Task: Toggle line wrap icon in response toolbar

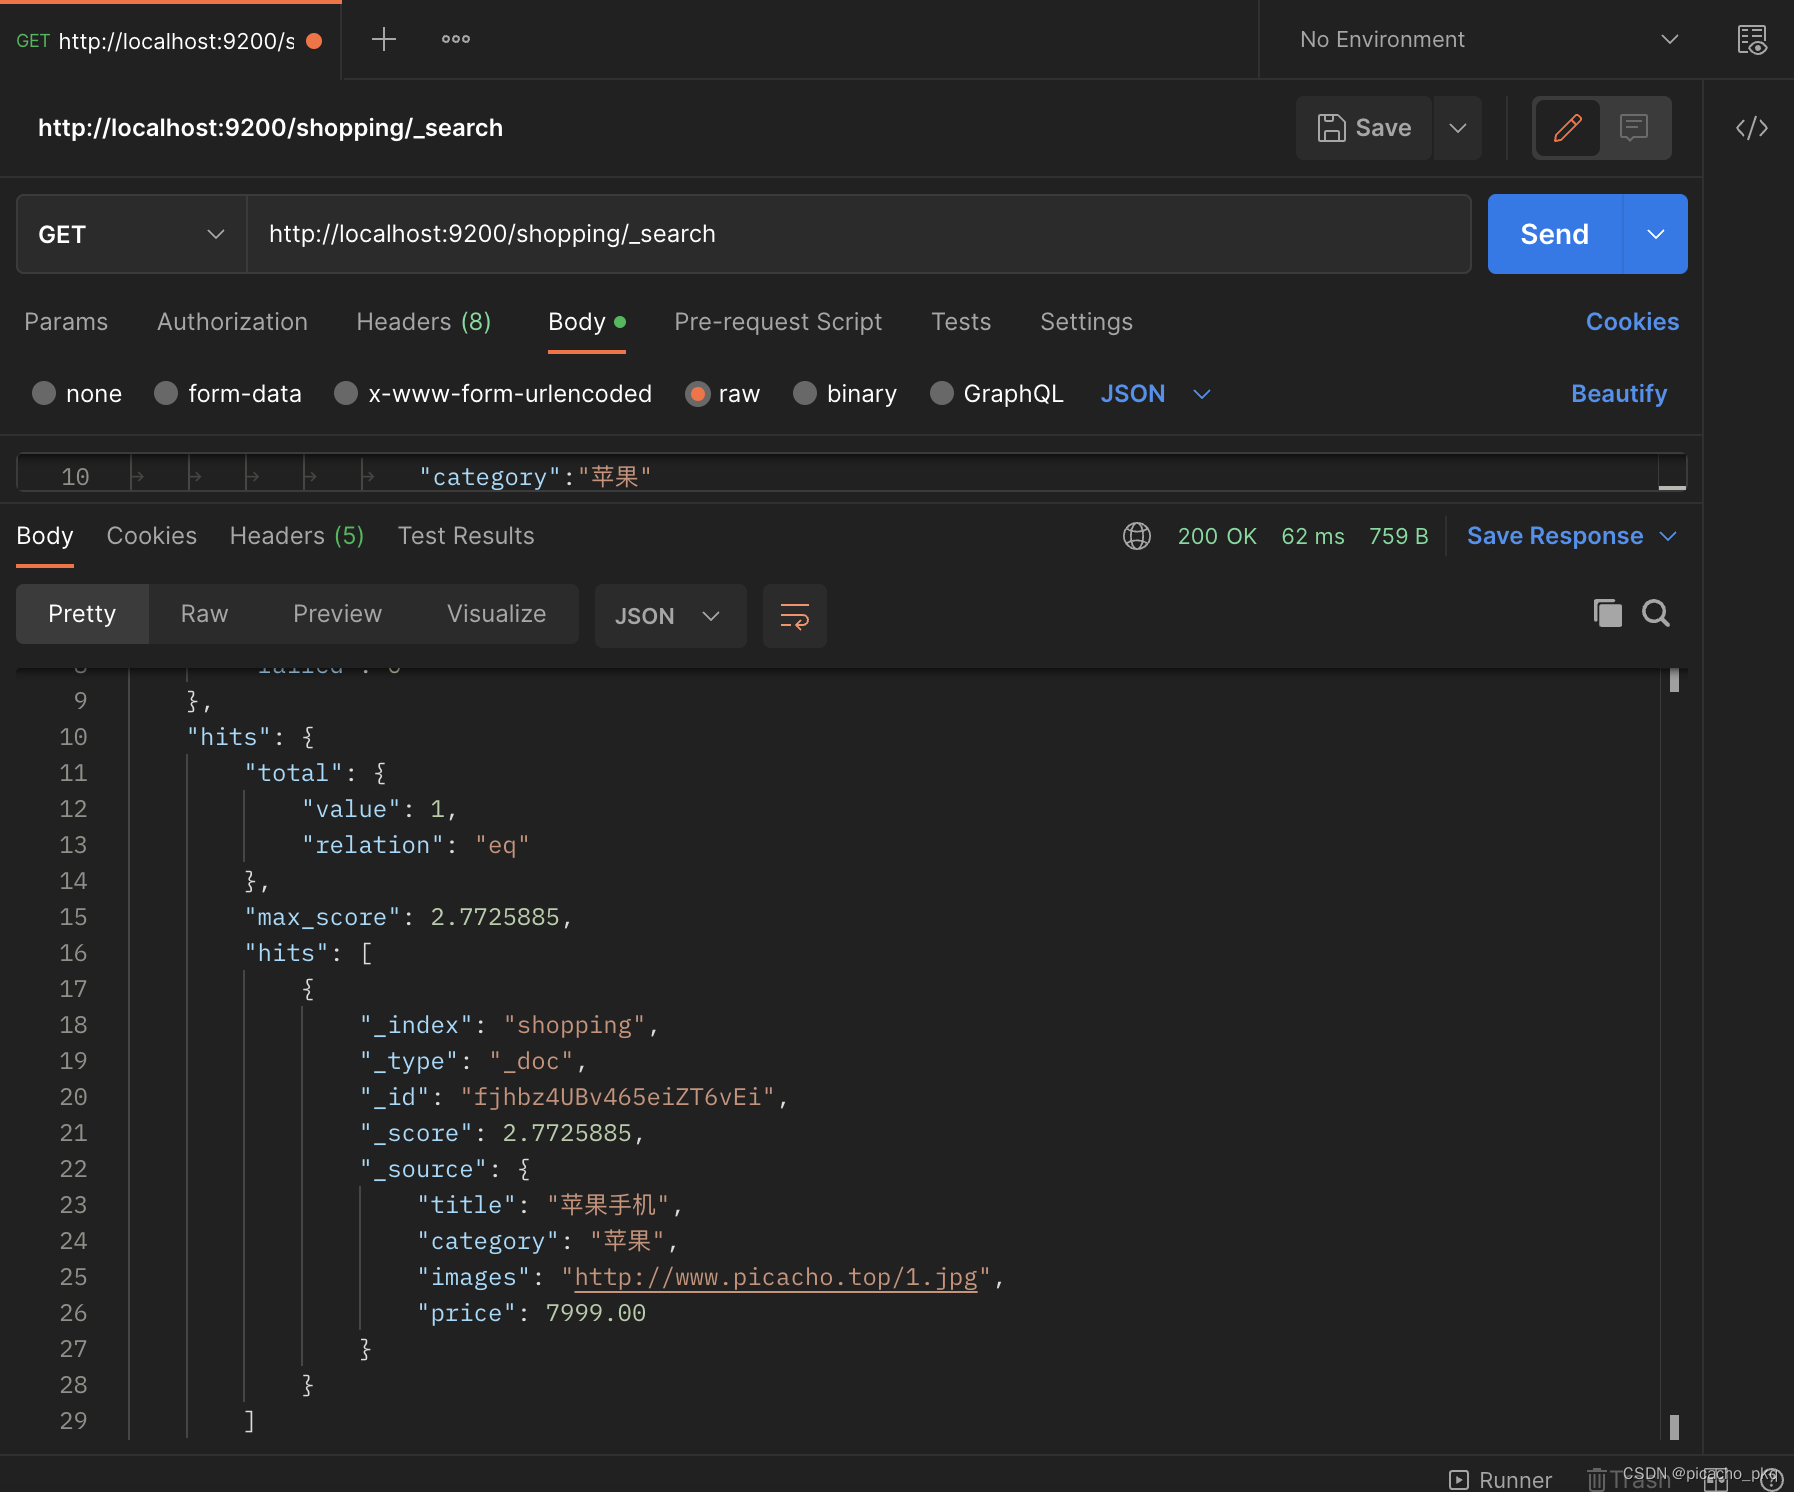Action: click(x=794, y=616)
